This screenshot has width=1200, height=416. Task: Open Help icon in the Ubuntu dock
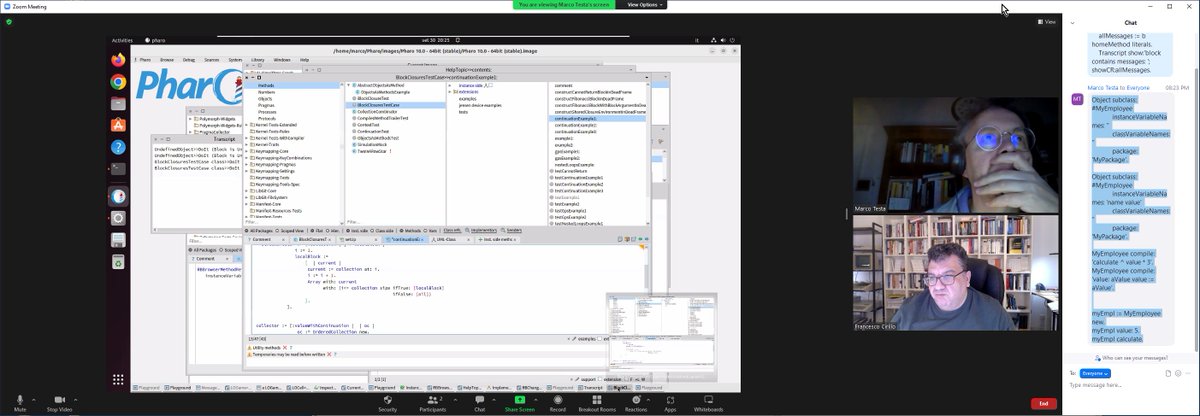pos(118,148)
